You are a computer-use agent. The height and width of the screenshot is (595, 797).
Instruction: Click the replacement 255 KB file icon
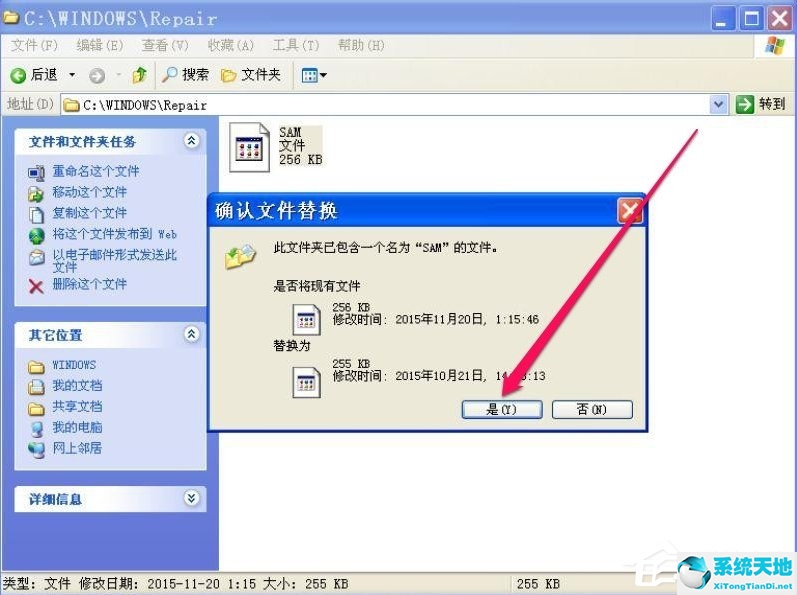pyautogui.click(x=306, y=381)
